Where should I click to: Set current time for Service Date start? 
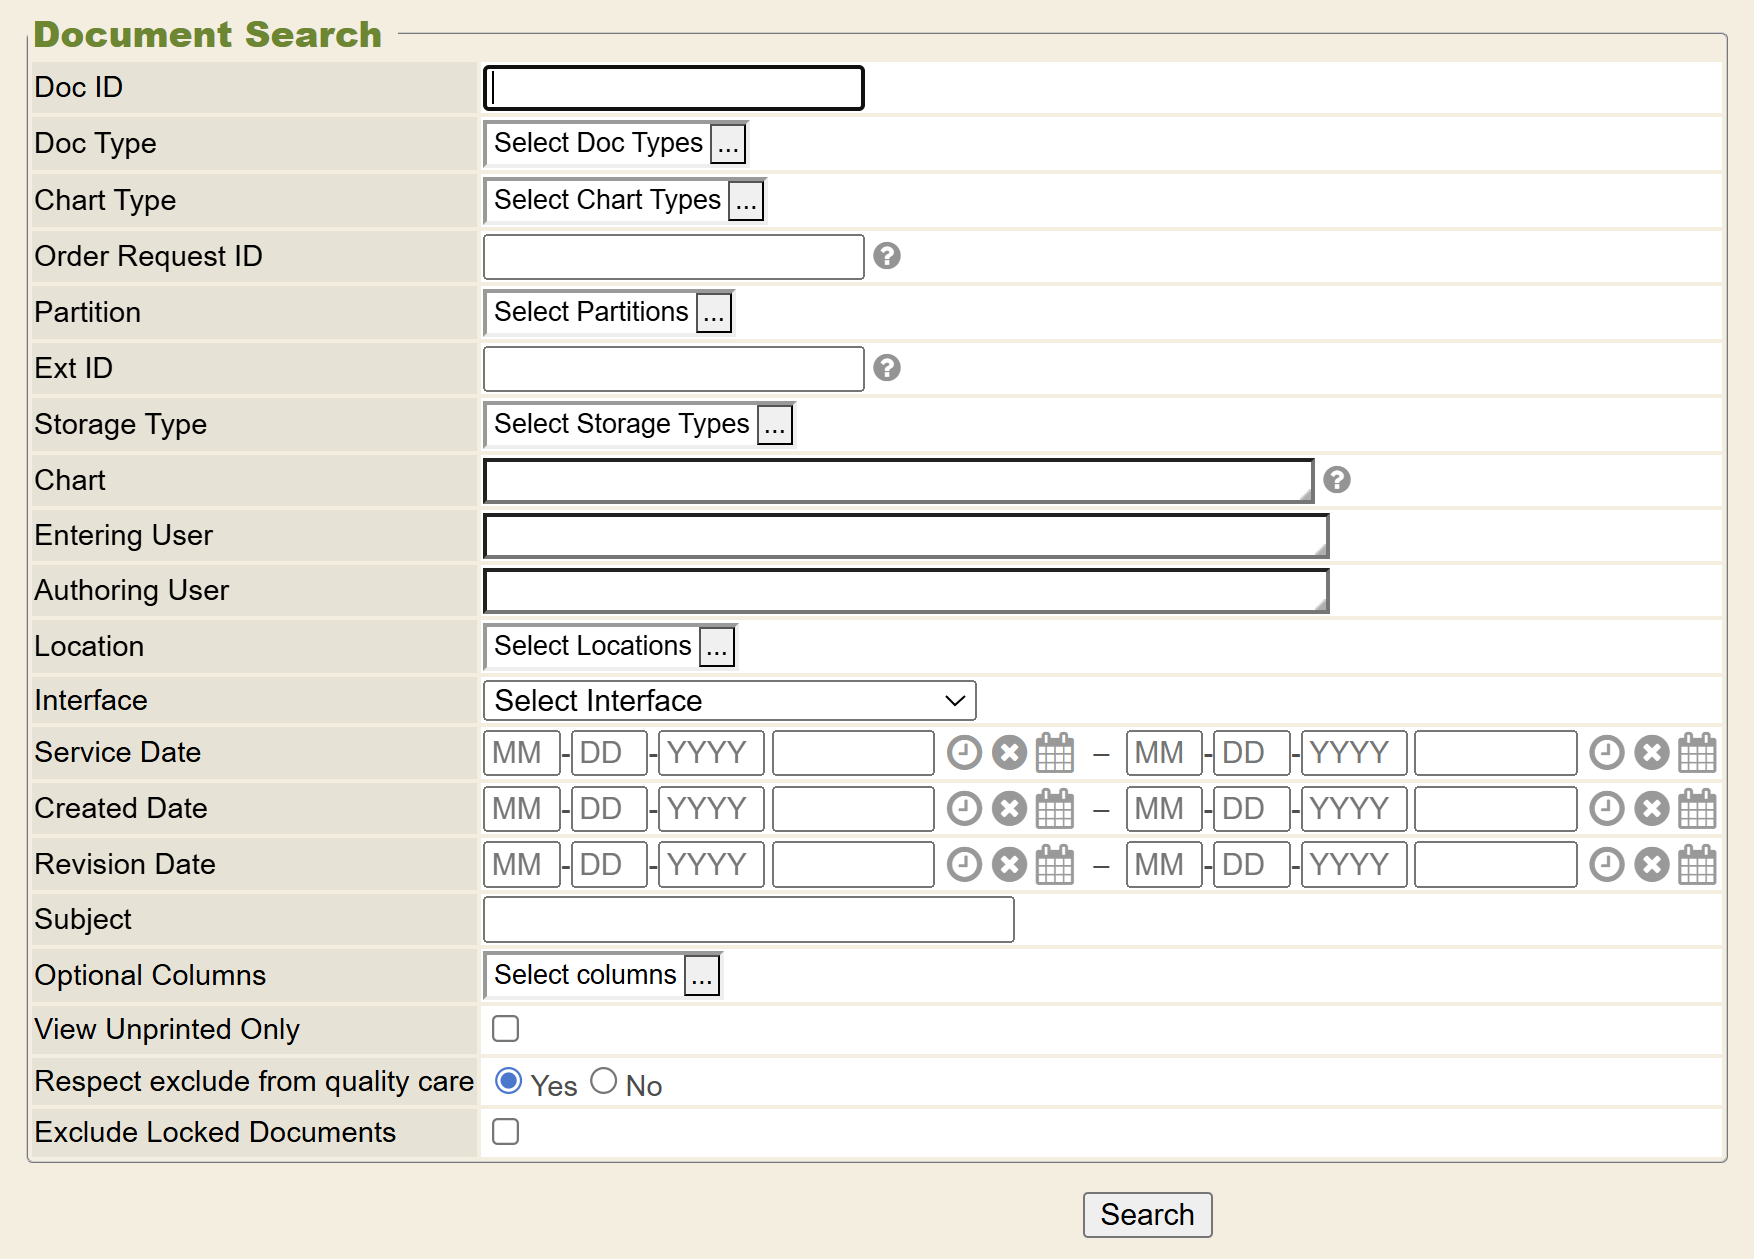[x=964, y=753]
